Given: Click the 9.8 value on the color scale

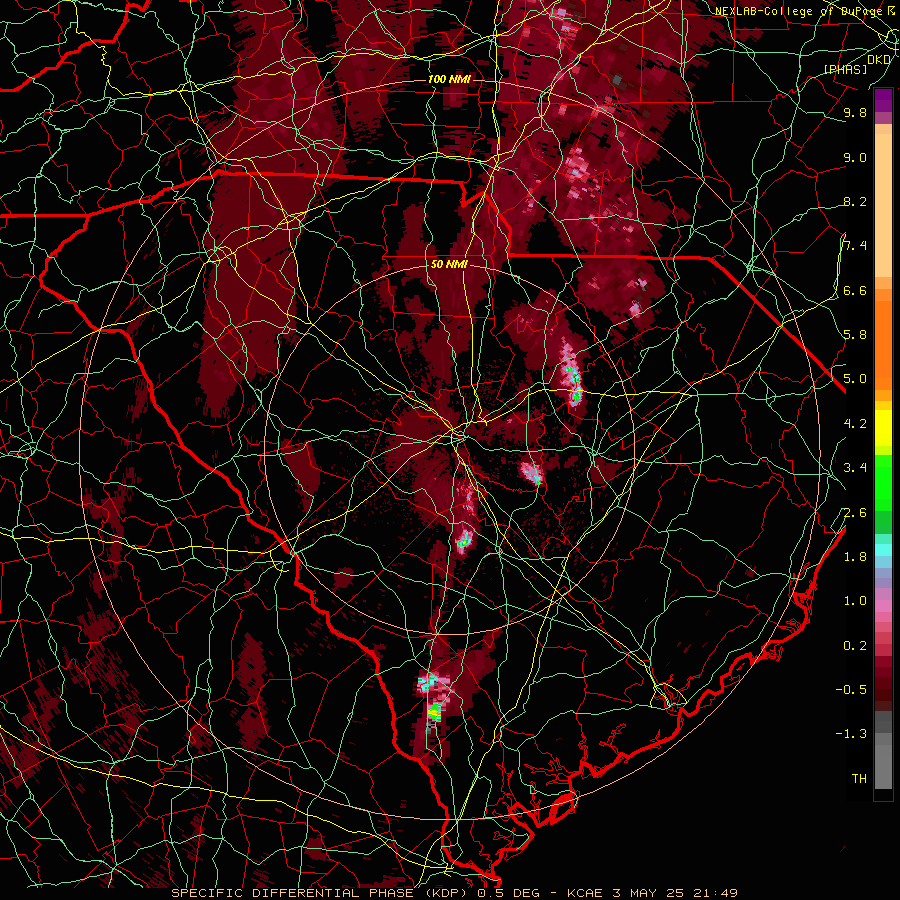Looking at the screenshot, I should (x=855, y=112).
